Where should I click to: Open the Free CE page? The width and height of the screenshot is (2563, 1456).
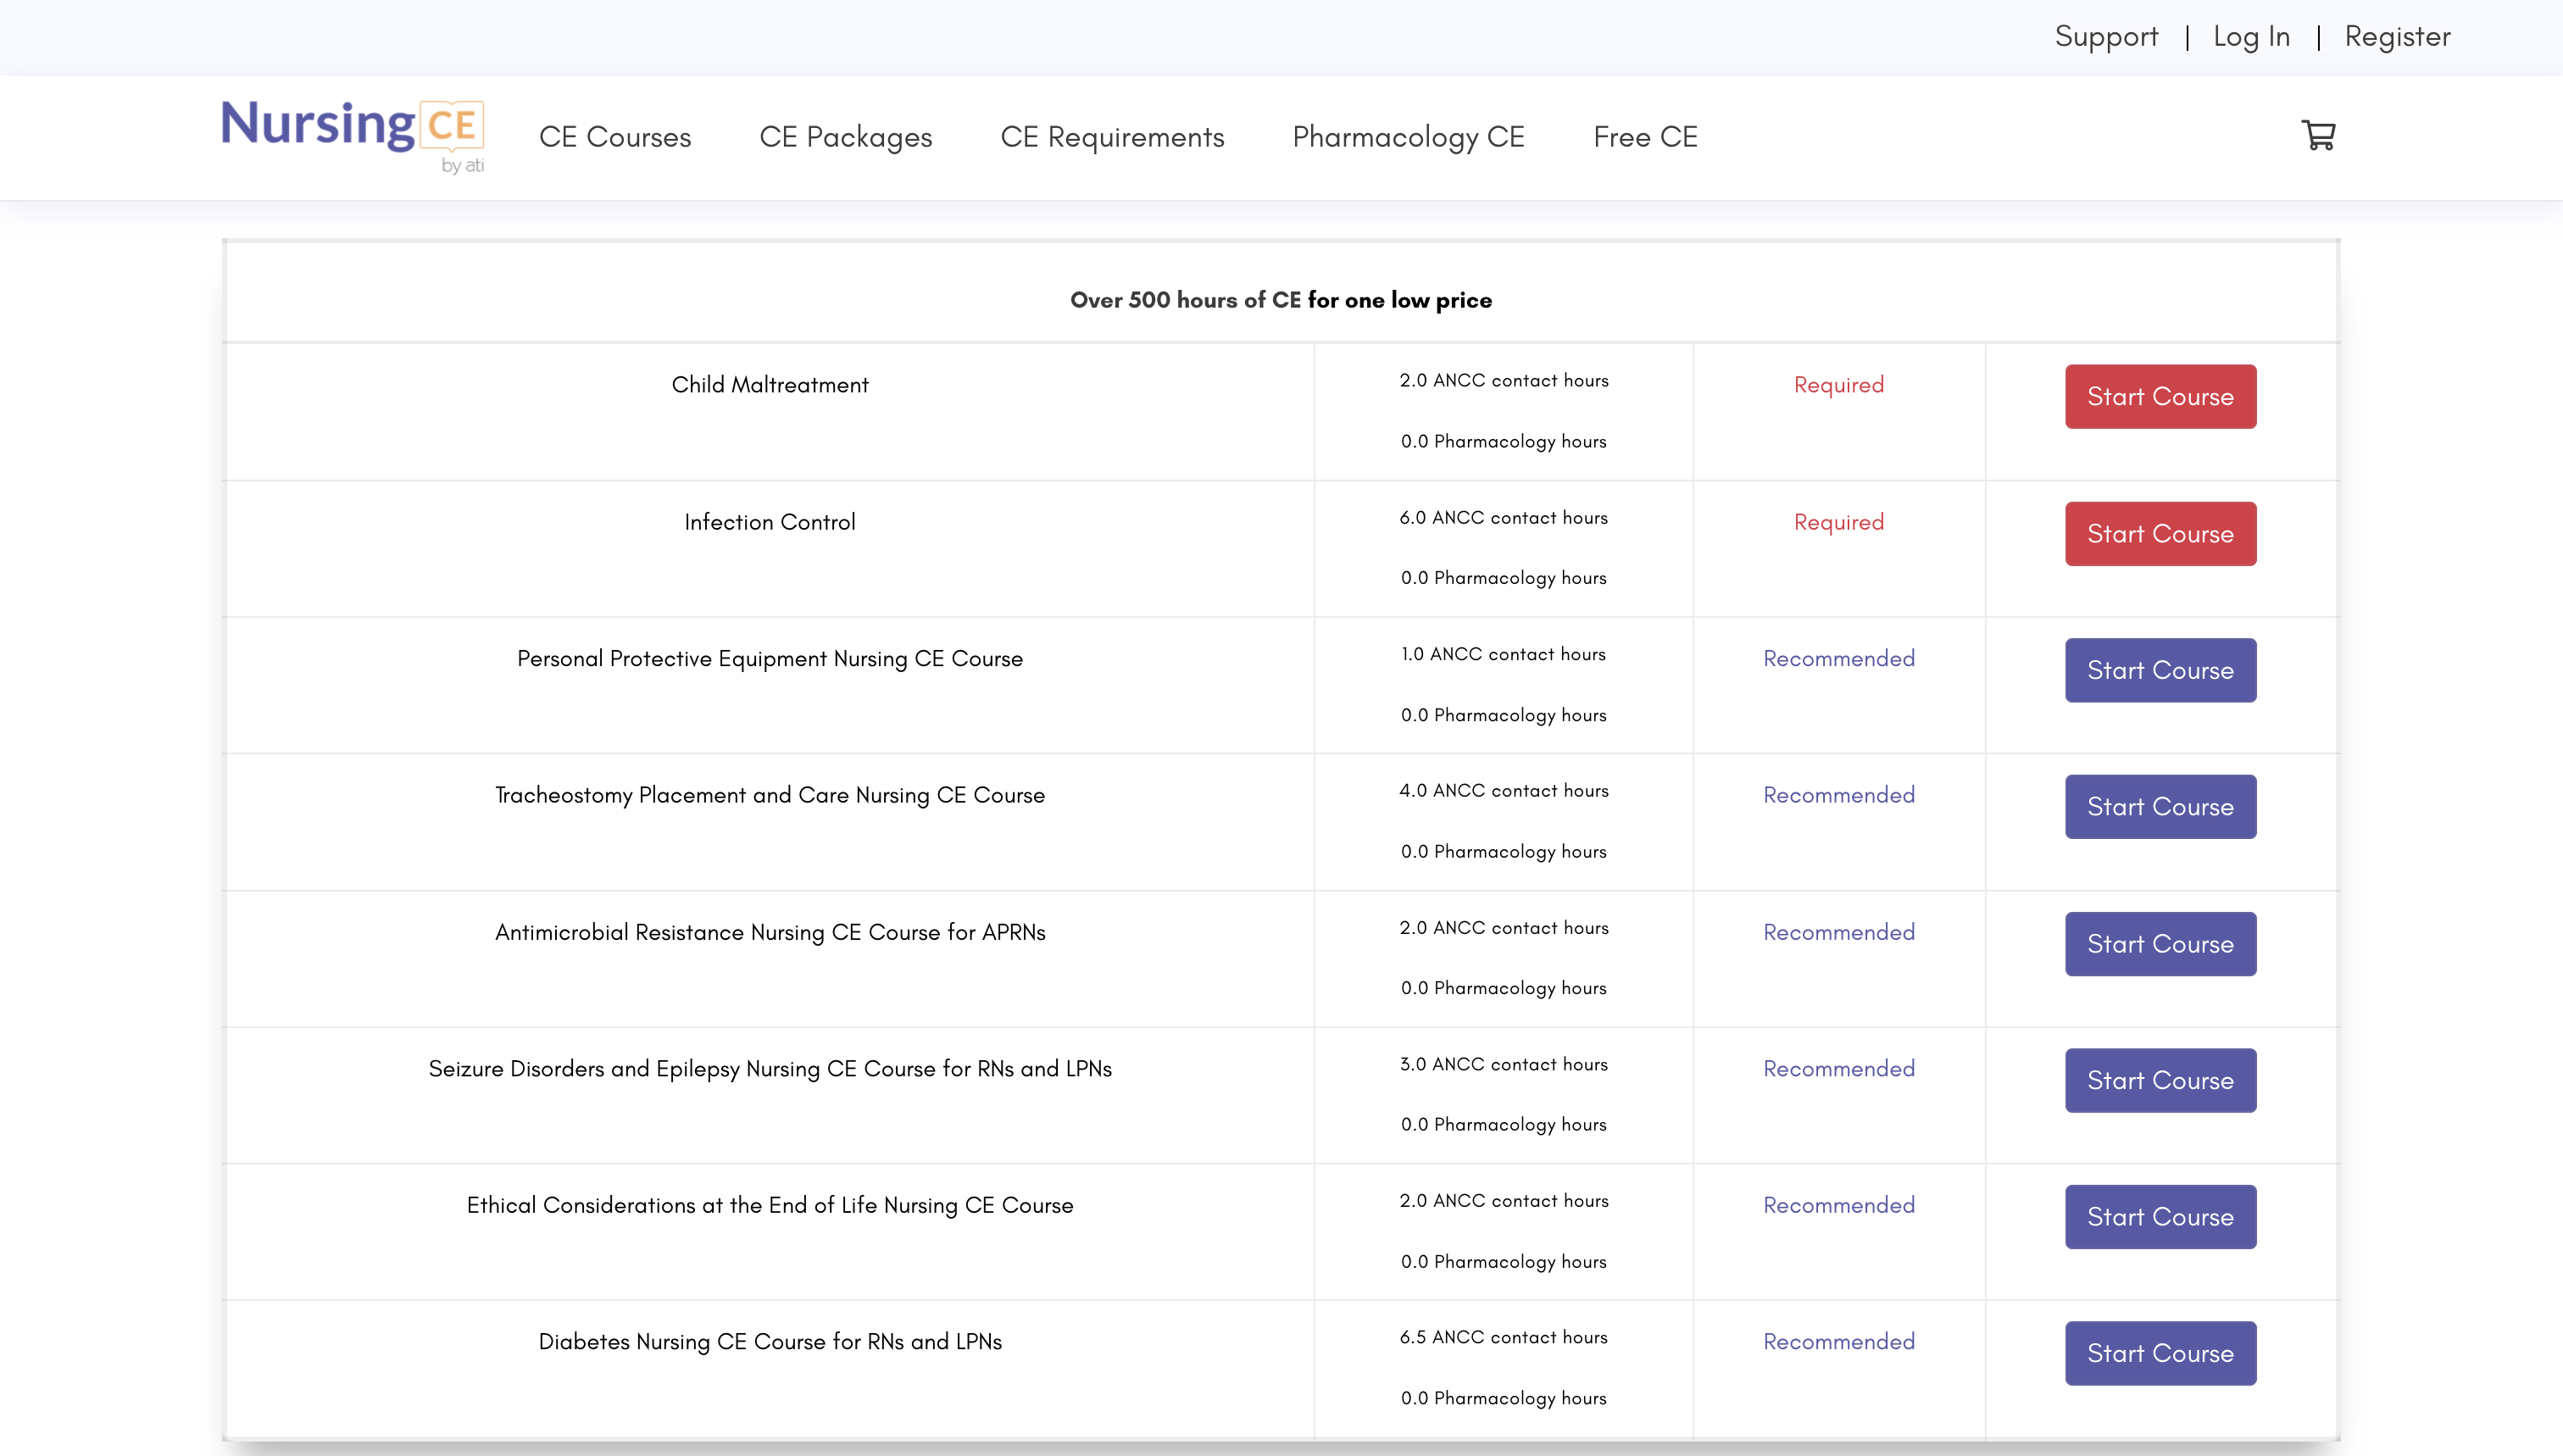coord(1644,138)
